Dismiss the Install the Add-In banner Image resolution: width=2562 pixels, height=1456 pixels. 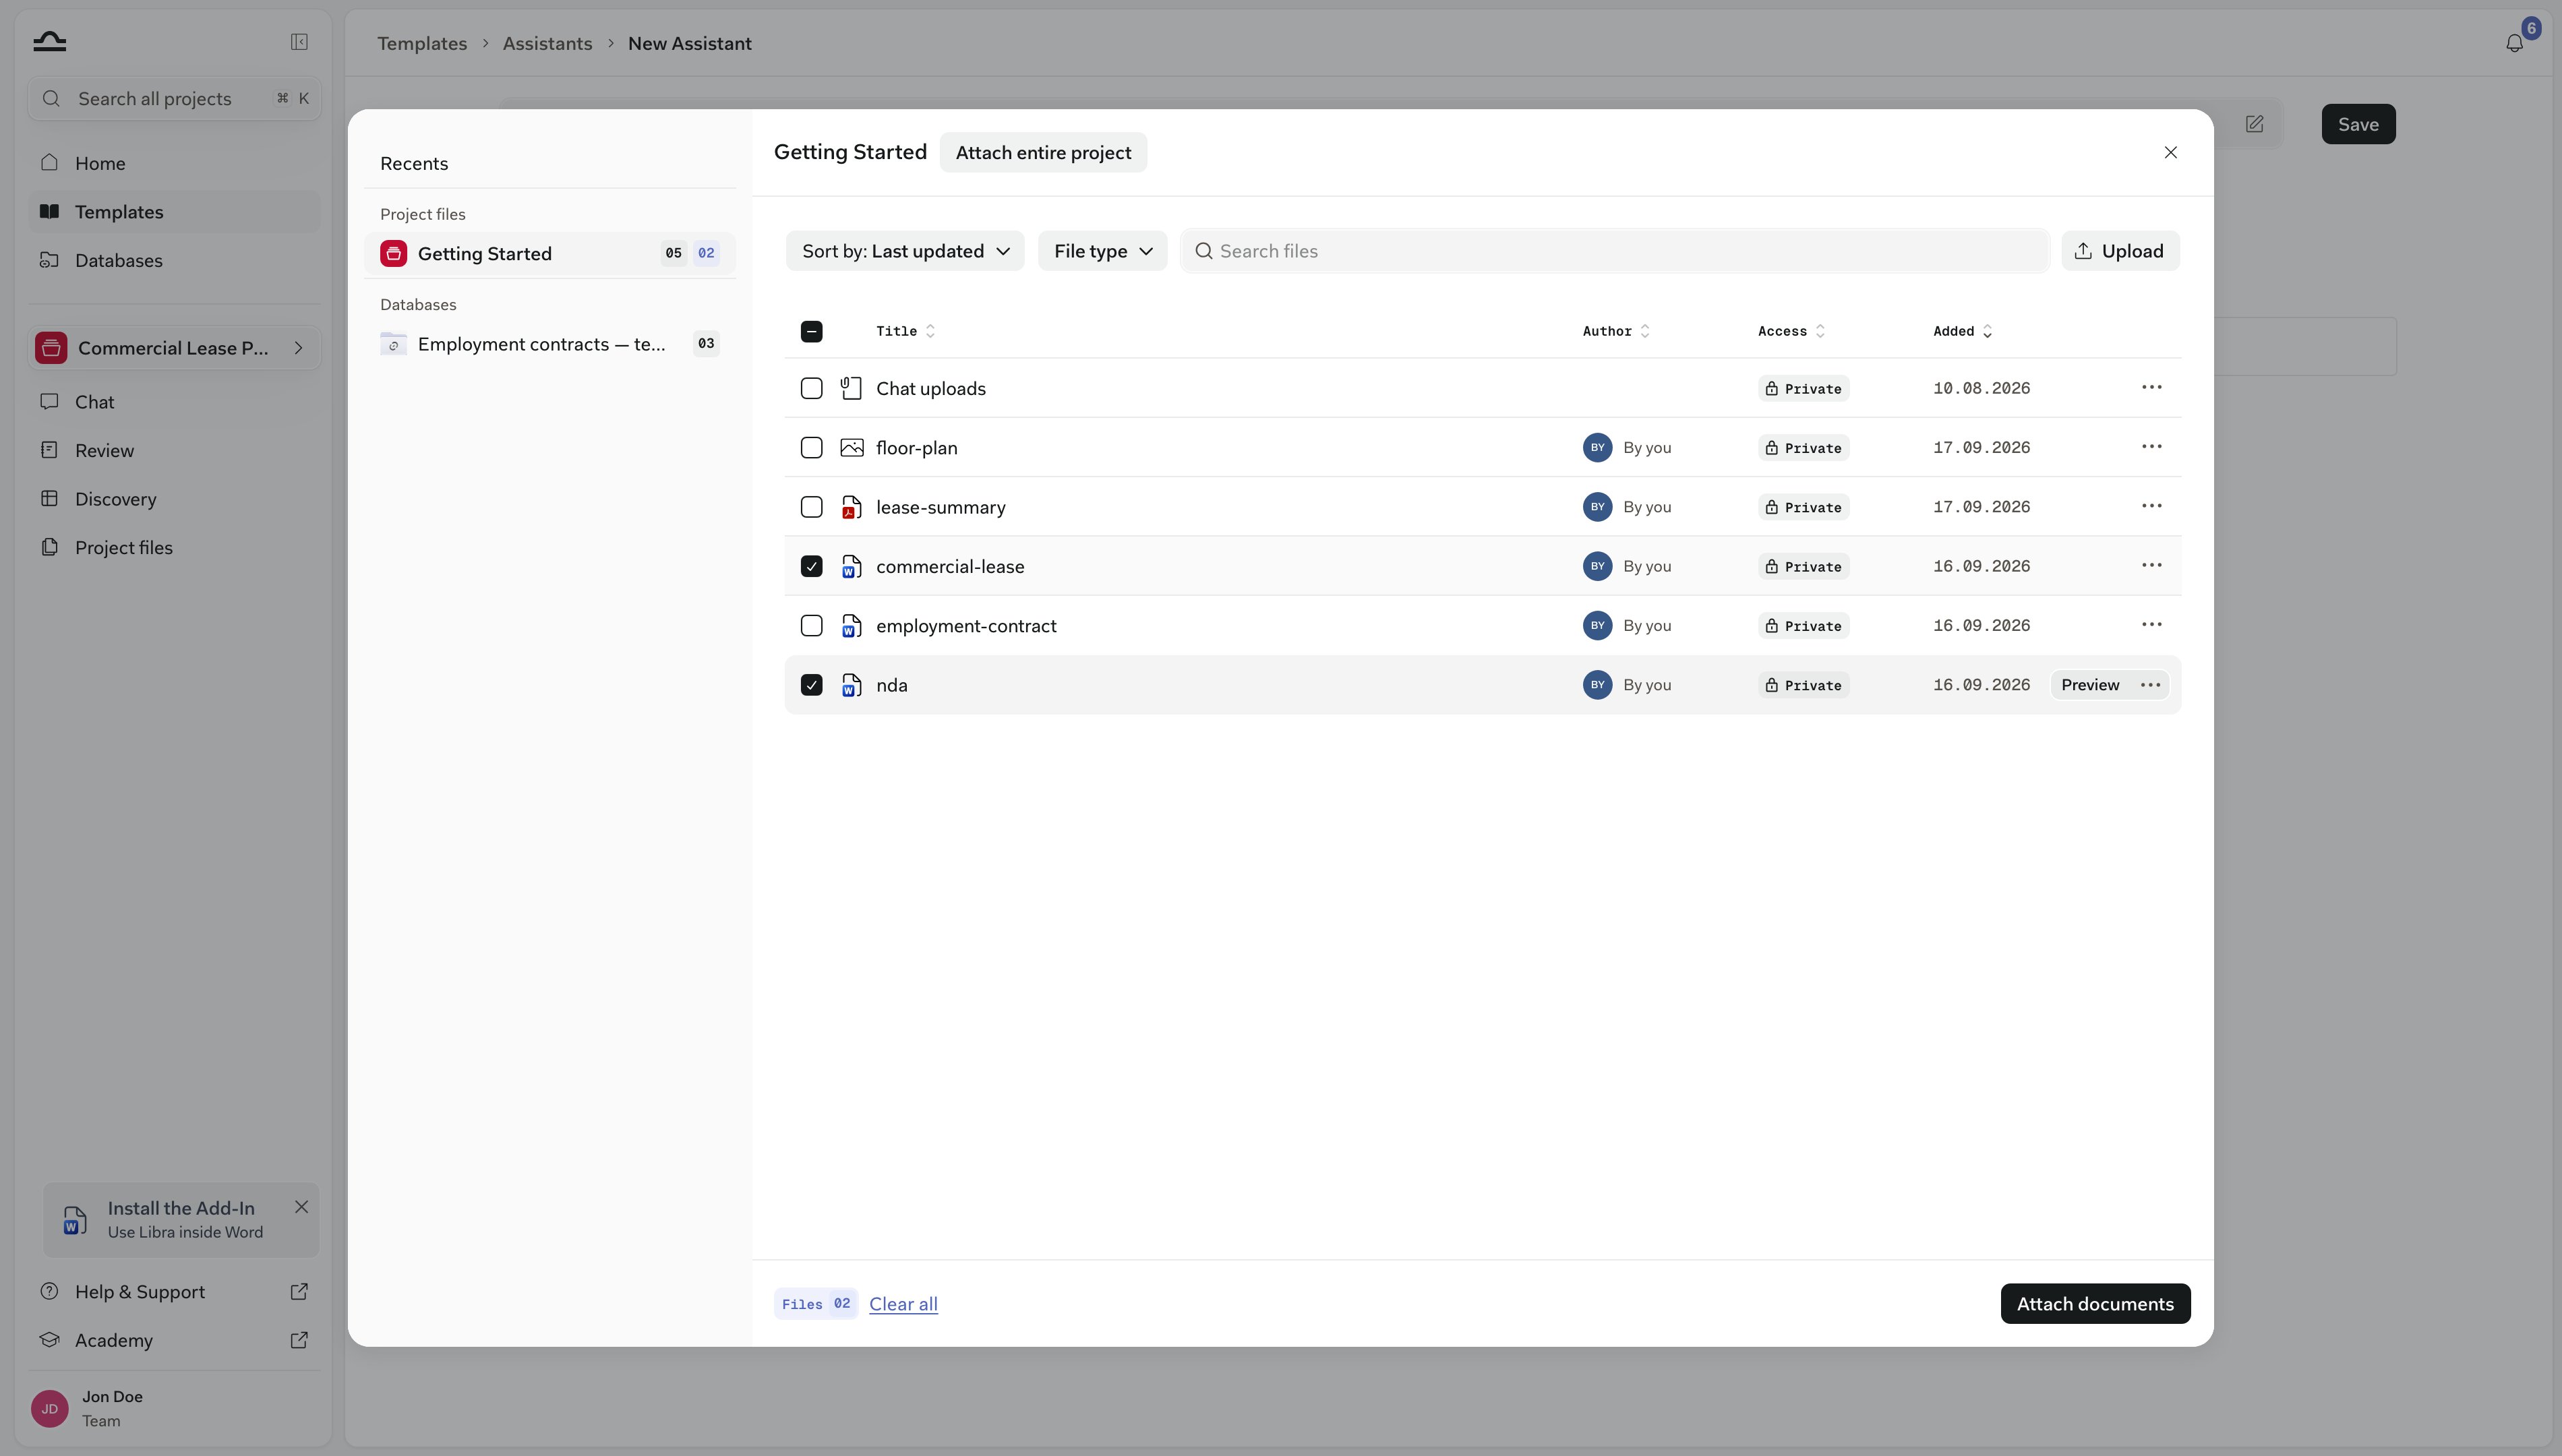pyautogui.click(x=301, y=1207)
